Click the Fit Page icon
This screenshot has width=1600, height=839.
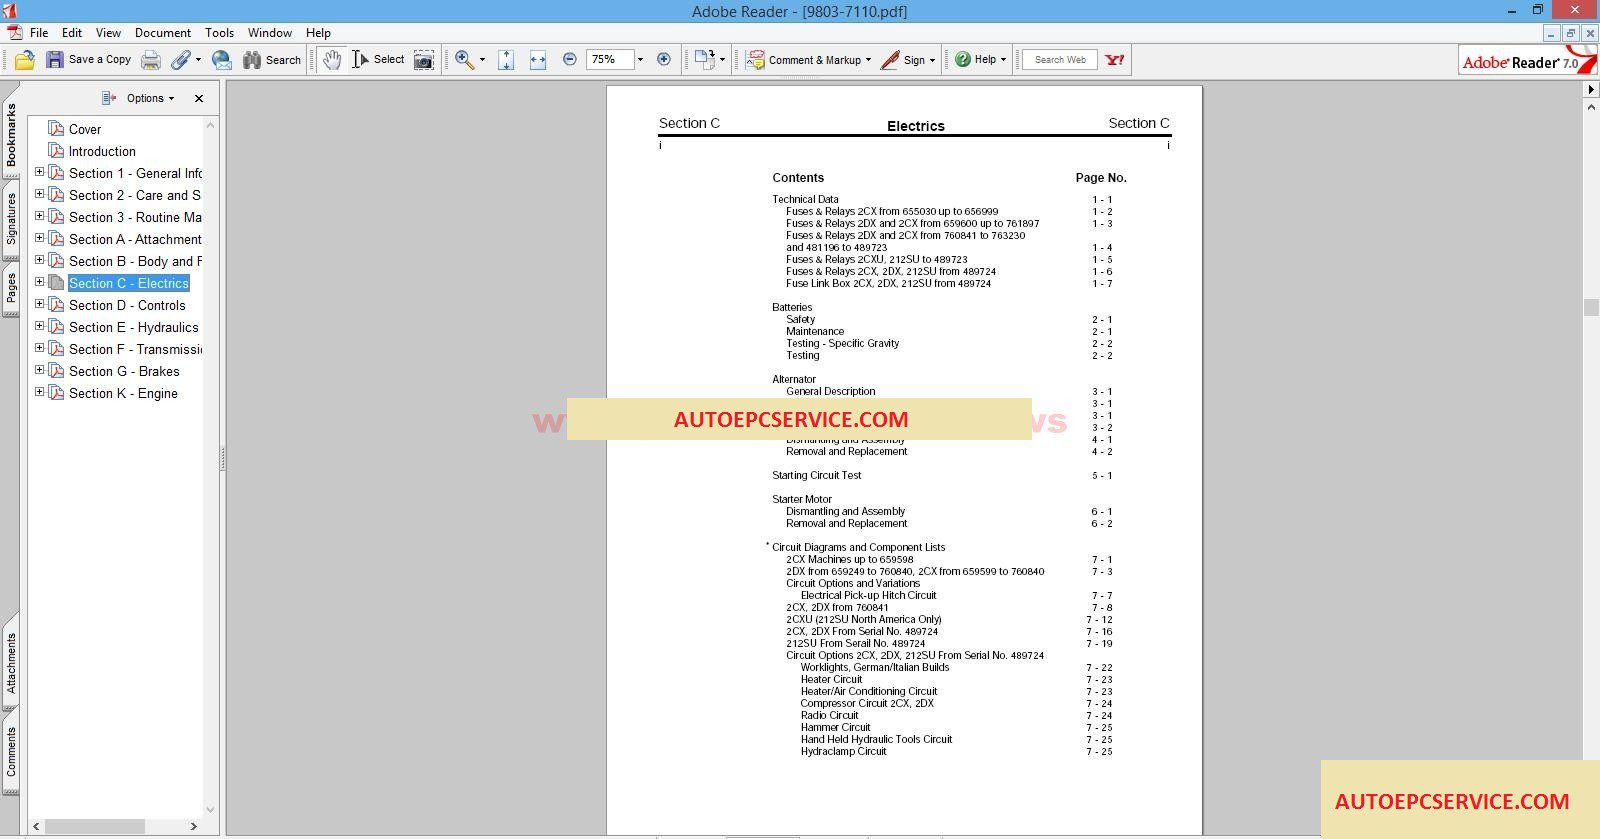coord(506,60)
